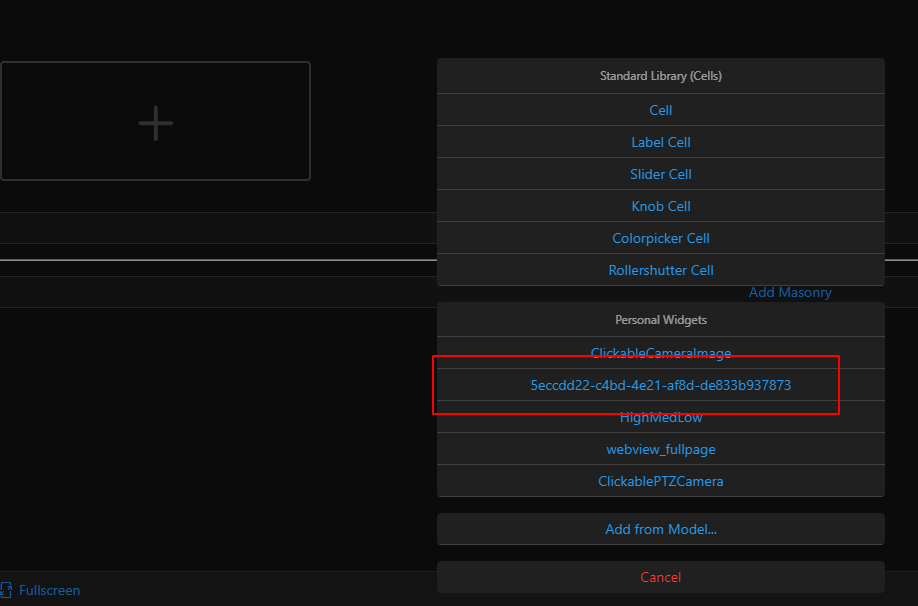Select Cell from the Standard Library
This screenshot has width=918, height=606.
[x=660, y=110]
